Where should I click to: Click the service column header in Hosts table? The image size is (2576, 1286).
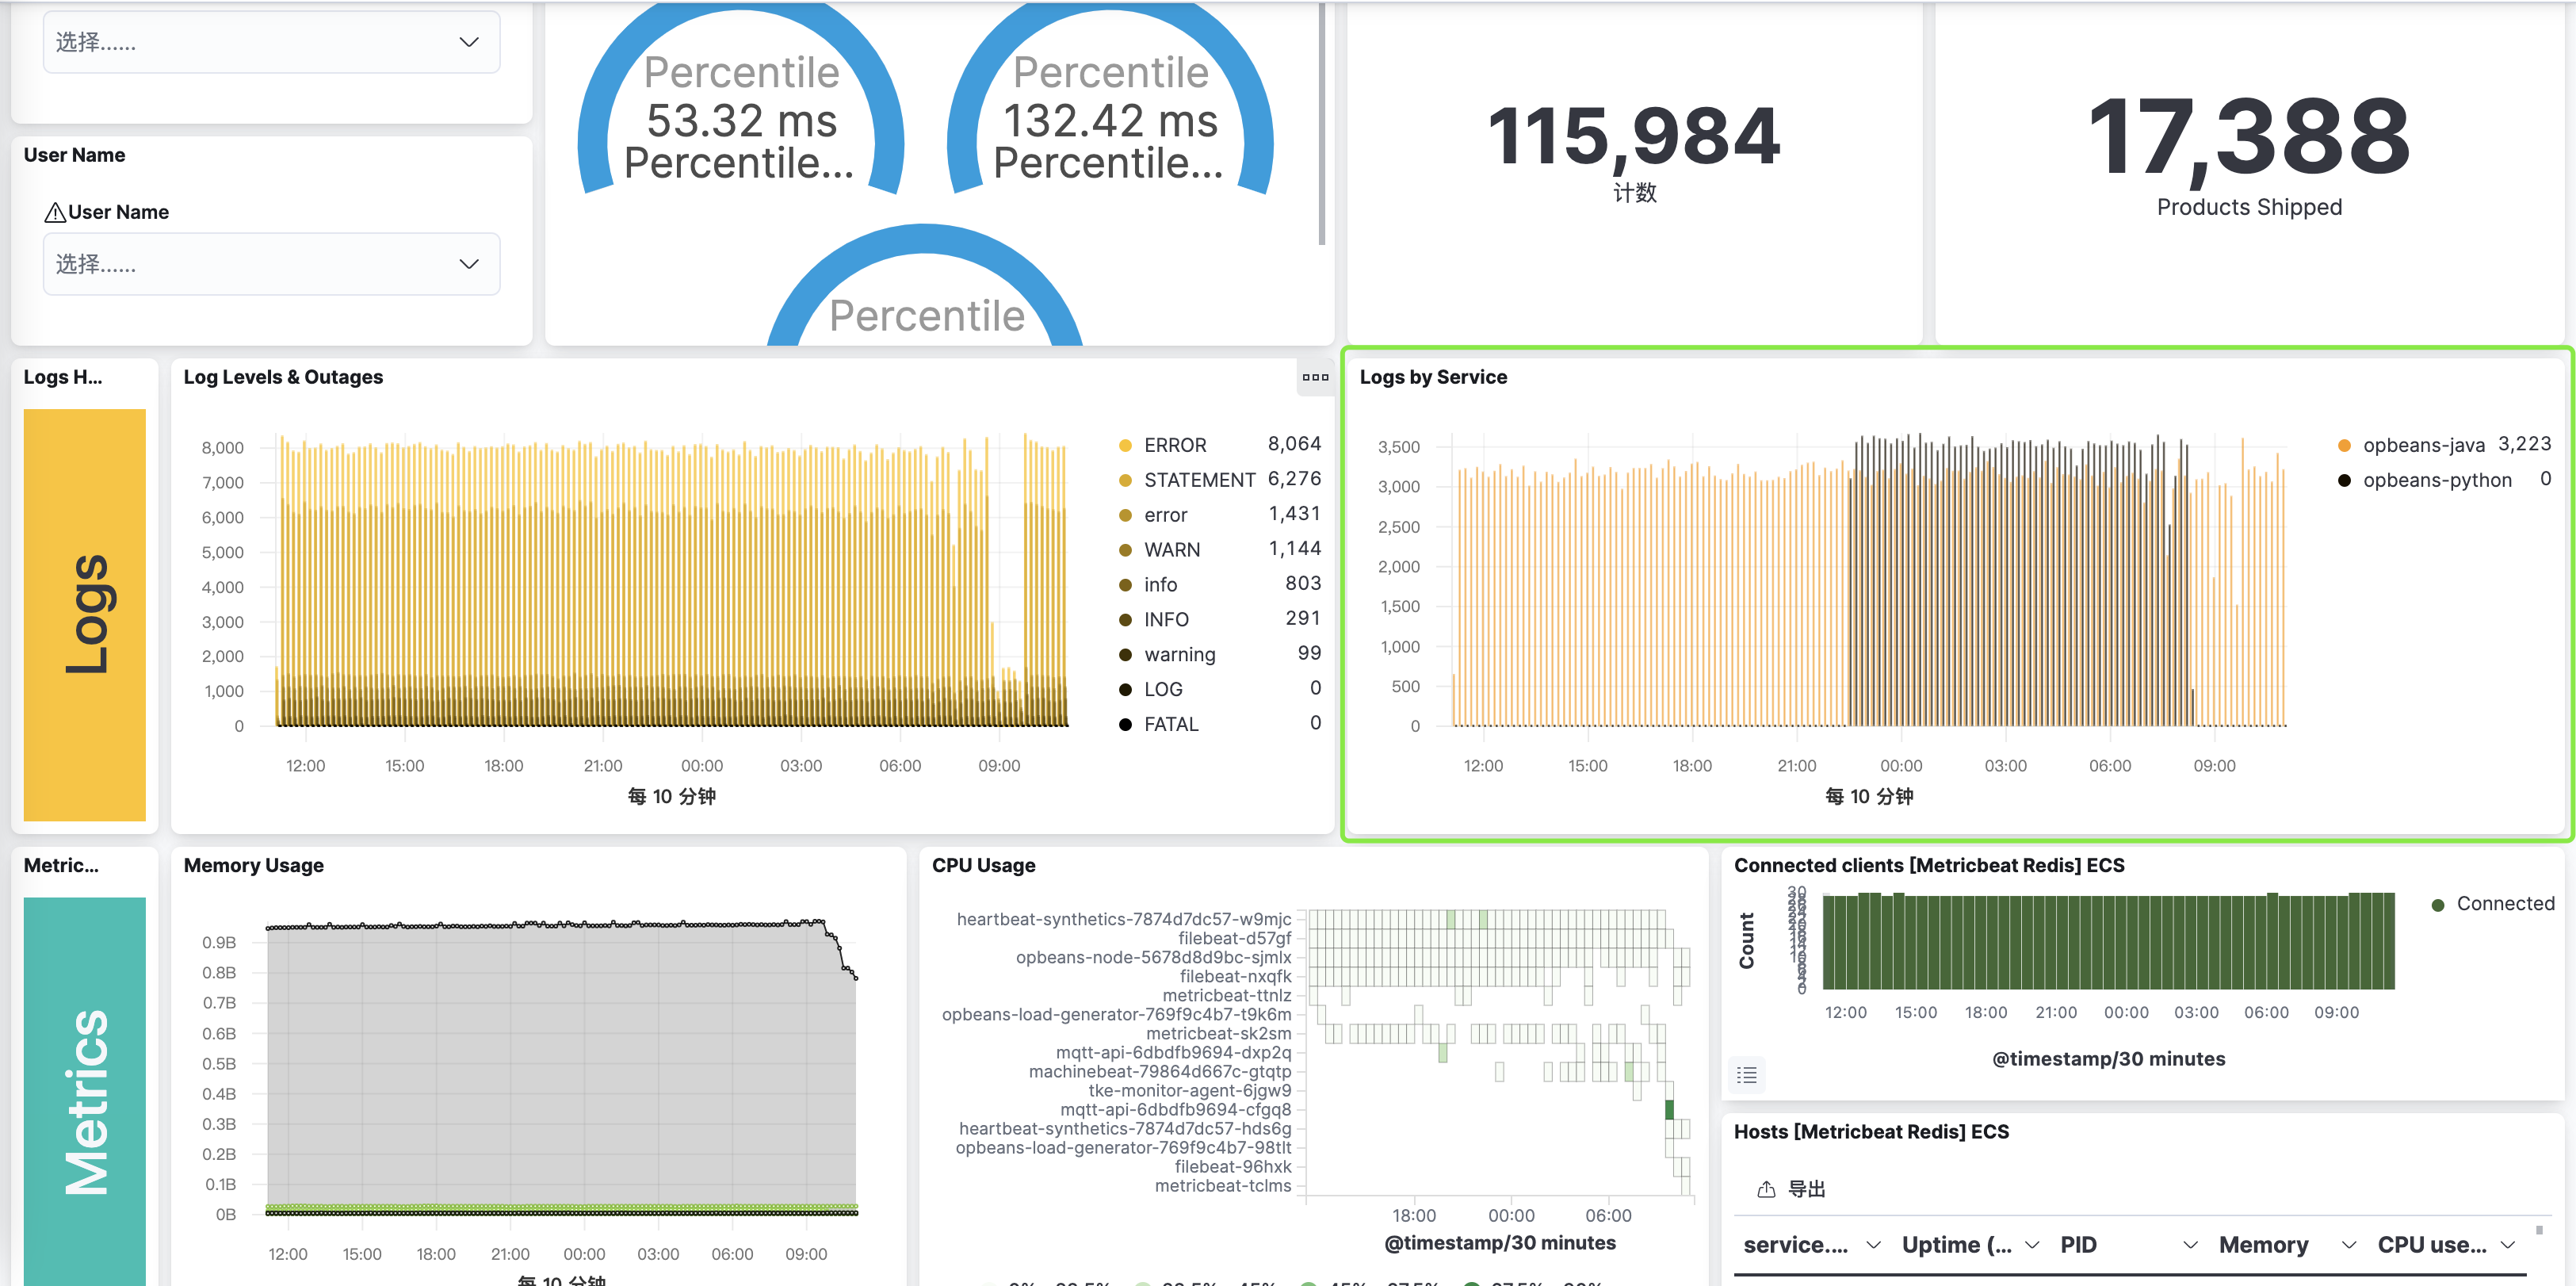point(1795,1245)
